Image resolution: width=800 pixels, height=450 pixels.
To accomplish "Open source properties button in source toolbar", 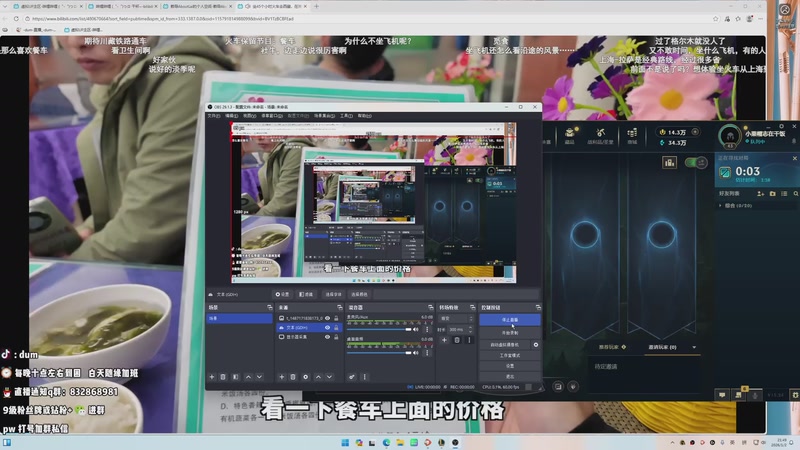I will click(282, 294).
